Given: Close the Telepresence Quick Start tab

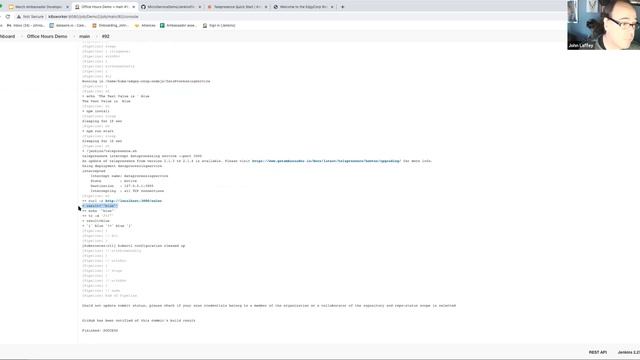Looking at the screenshot, I should click(x=266, y=7).
